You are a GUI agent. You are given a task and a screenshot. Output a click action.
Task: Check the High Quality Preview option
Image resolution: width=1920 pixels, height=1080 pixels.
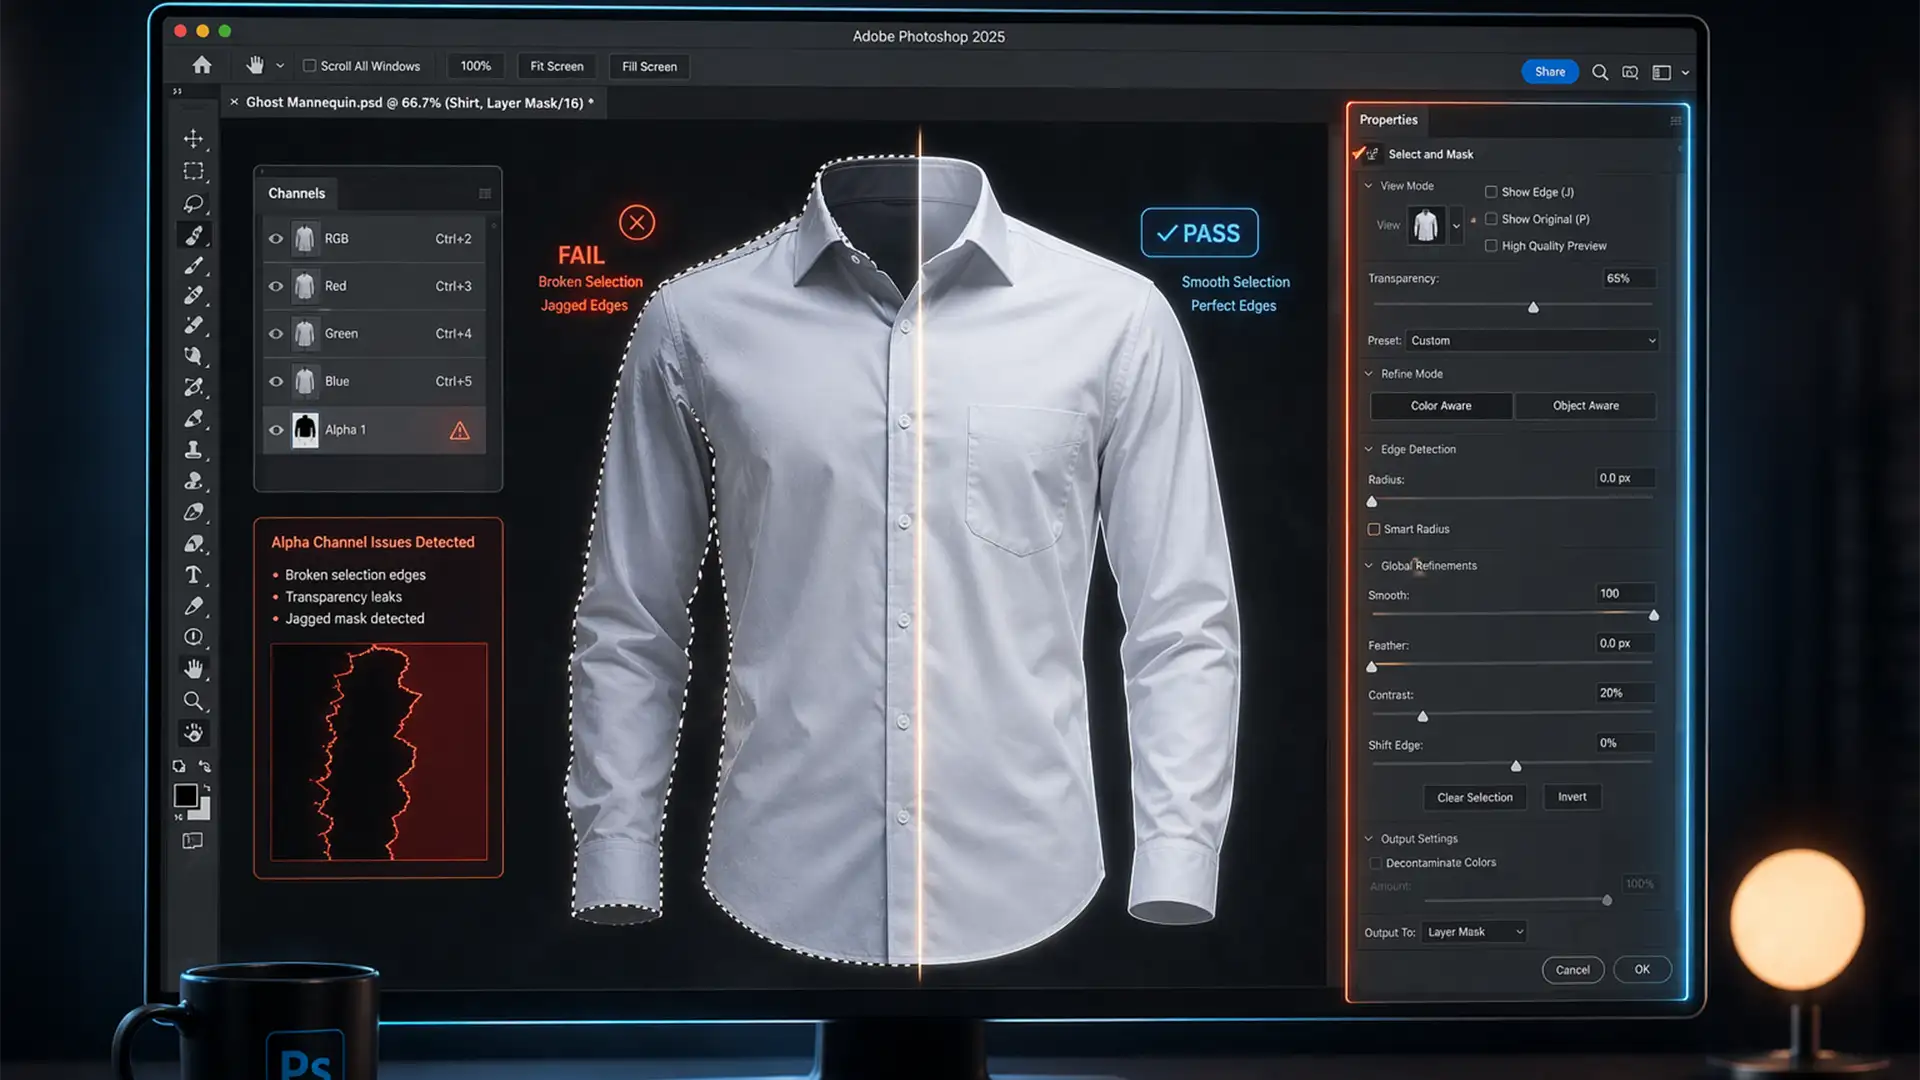point(1490,245)
